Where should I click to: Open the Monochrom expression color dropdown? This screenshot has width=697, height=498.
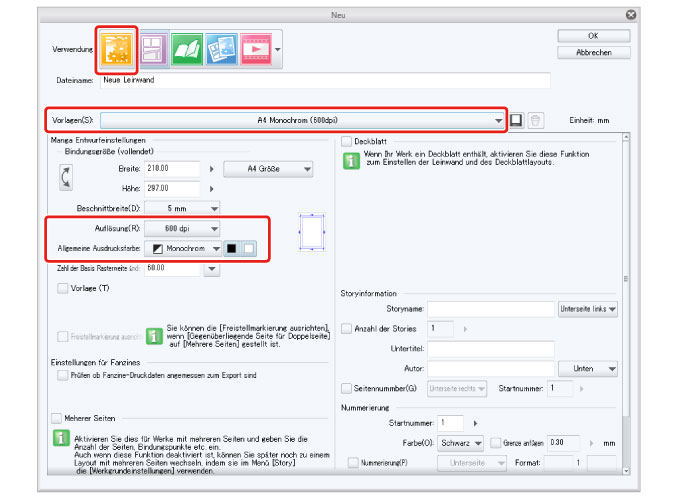[x=183, y=249]
